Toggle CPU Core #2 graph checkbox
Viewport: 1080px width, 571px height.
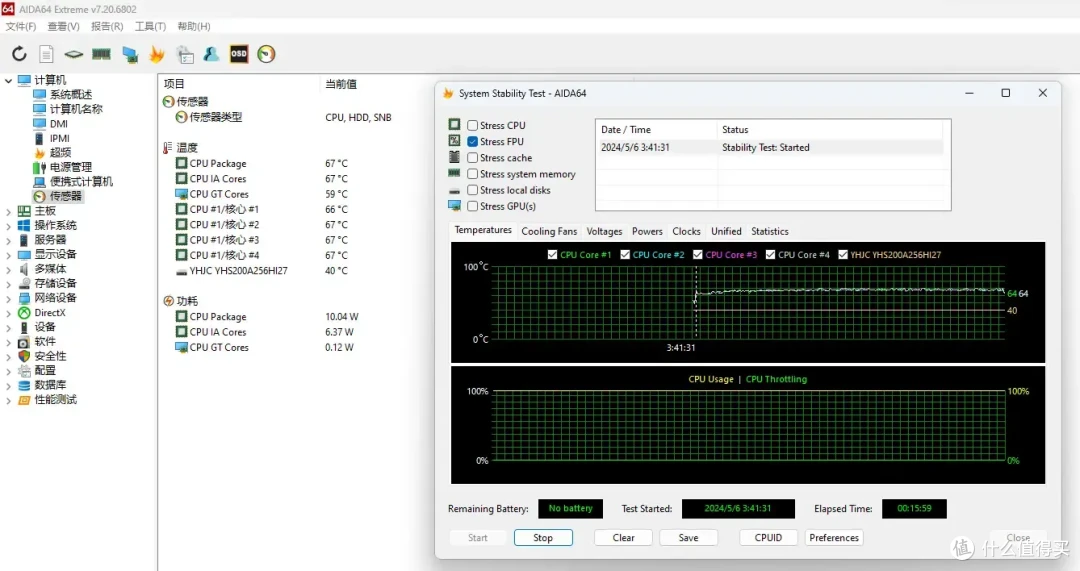click(x=625, y=254)
